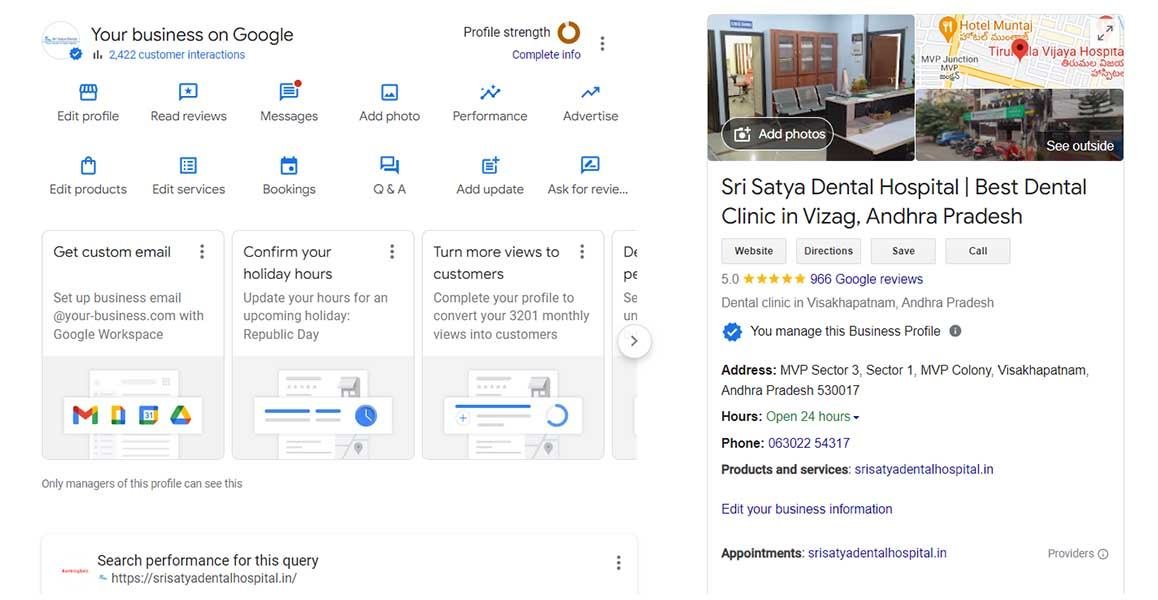This screenshot has height=600, width=1158.
Task: Open the map thumbnail with red pin
Action: coord(1019,51)
